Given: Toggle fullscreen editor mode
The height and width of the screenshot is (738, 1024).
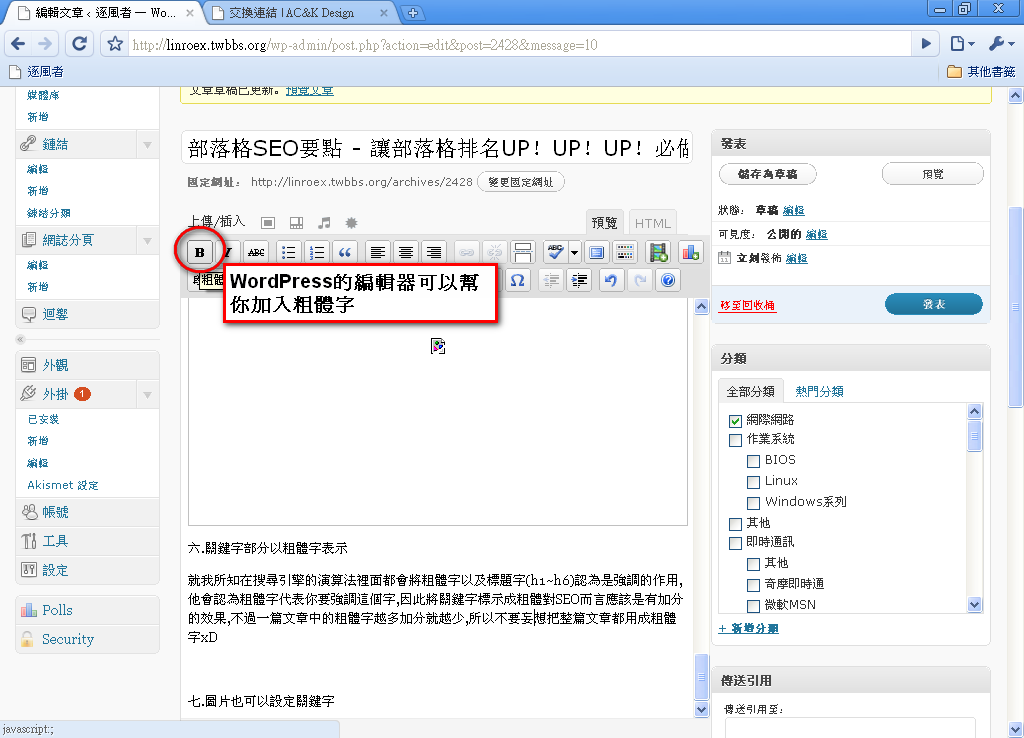Looking at the screenshot, I should (596, 252).
